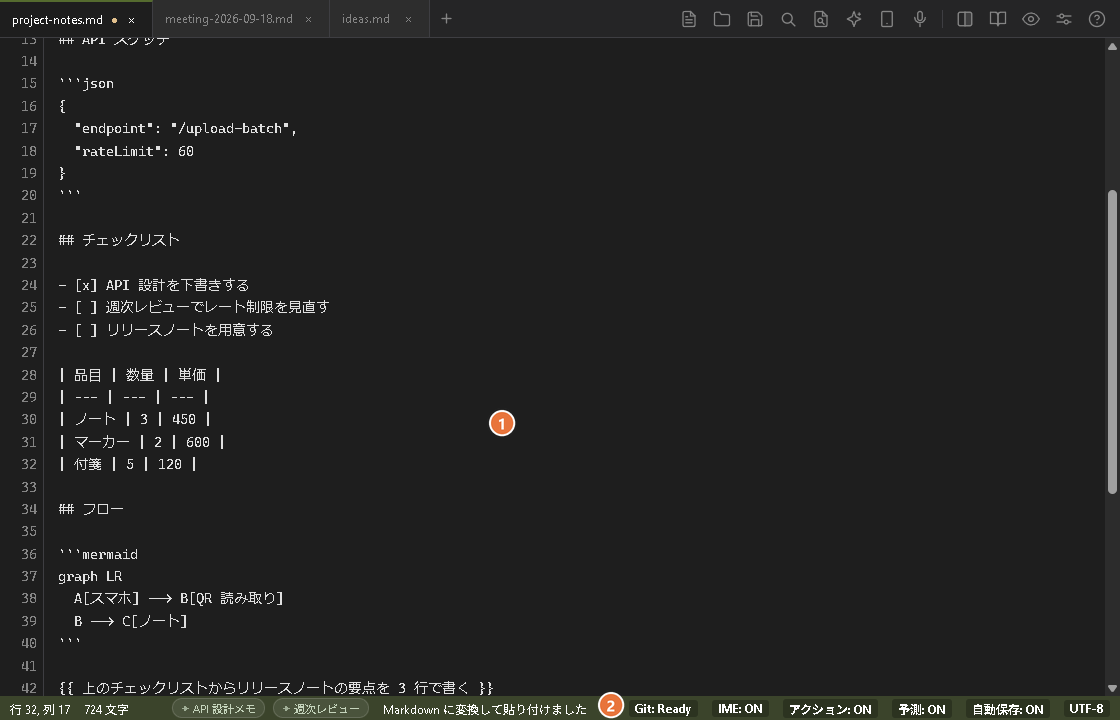Click the split view columns icon
This screenshot has width=1120, height=720.
(965, 19)
